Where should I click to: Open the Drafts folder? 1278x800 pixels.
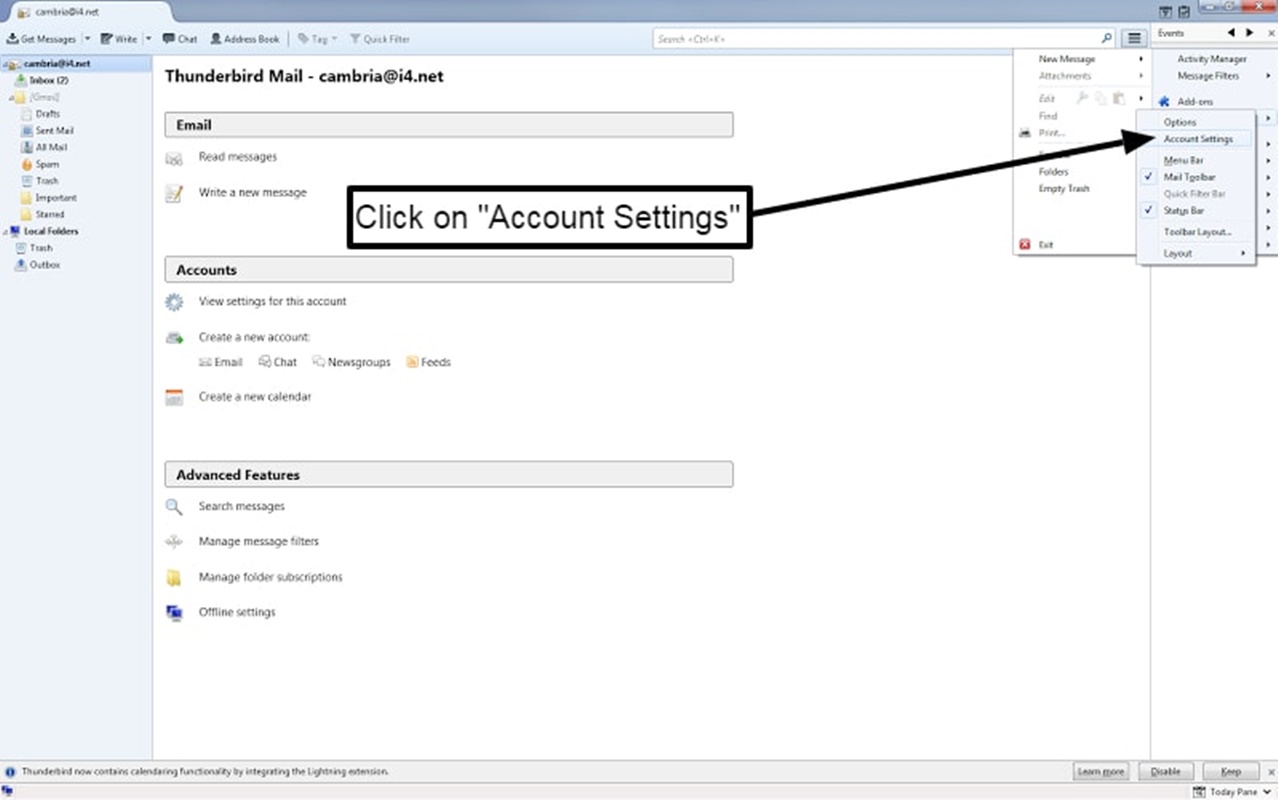pos(48,114)
